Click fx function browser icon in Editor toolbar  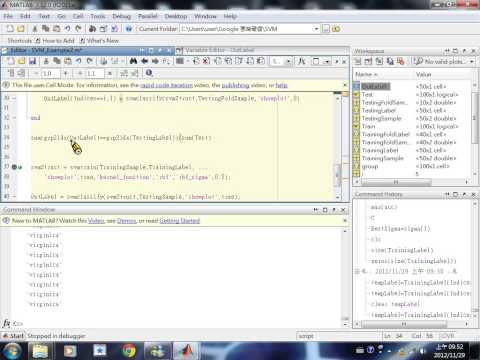point(302,61)
